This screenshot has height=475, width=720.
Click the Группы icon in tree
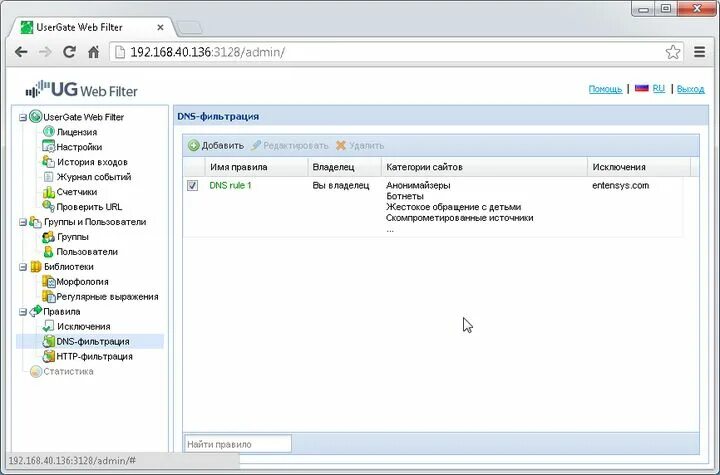point(49,237)
